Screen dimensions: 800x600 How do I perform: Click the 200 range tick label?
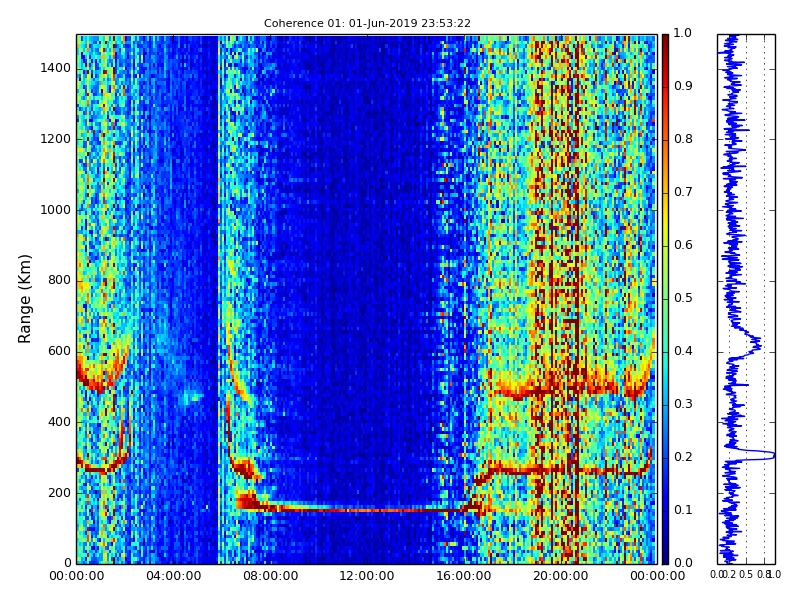point(60,493)
